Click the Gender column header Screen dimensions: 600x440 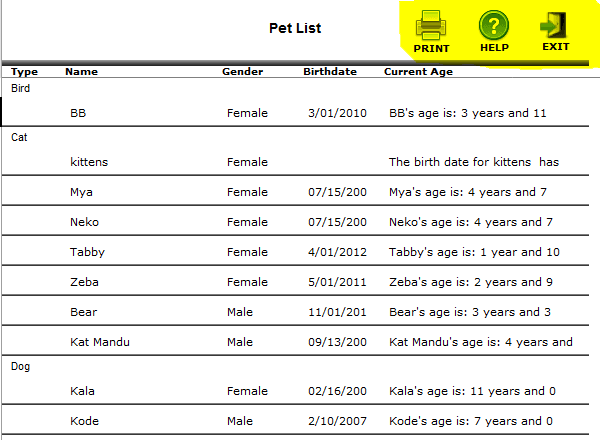(x=242, y=72)
